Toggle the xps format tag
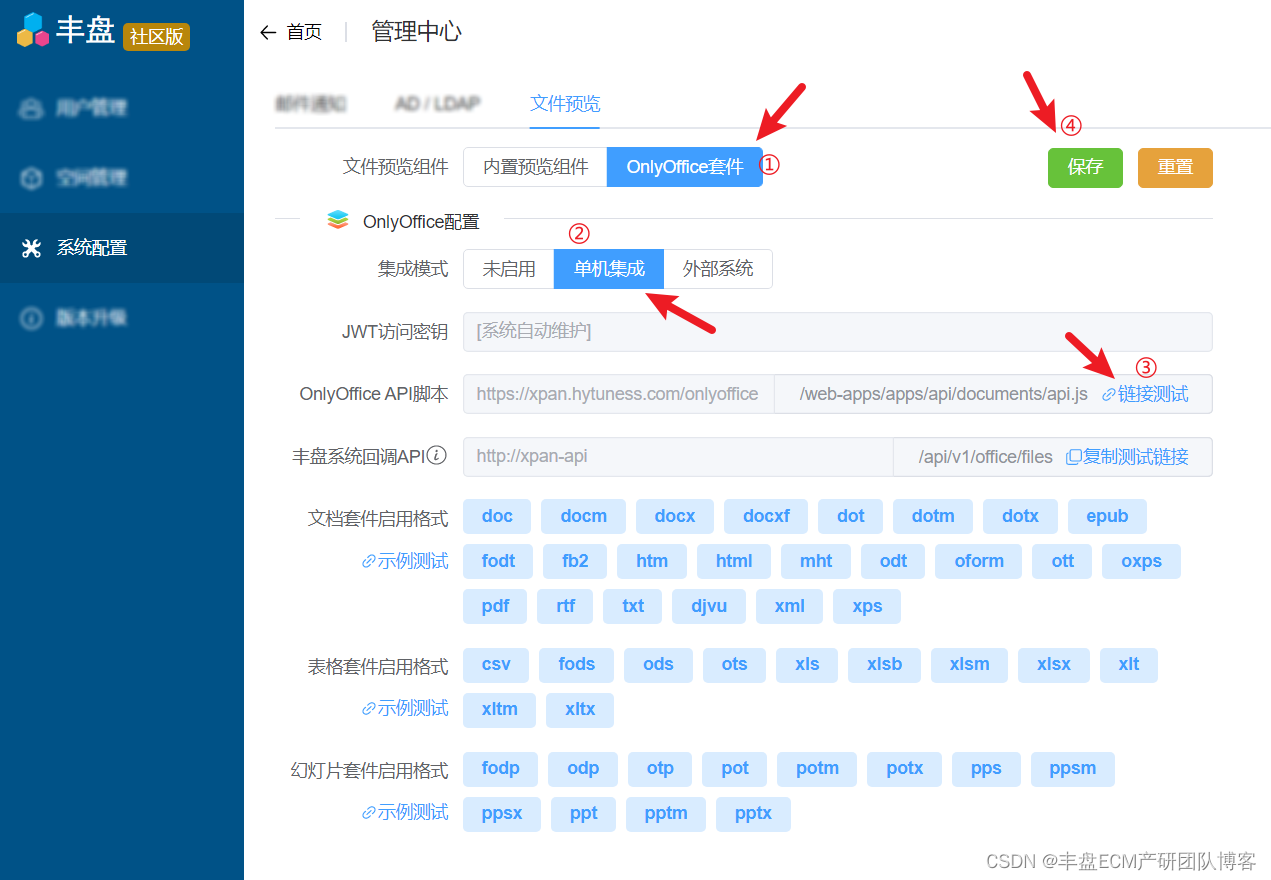The width and height of the screenshot is (1271, 880). [867, 606]
